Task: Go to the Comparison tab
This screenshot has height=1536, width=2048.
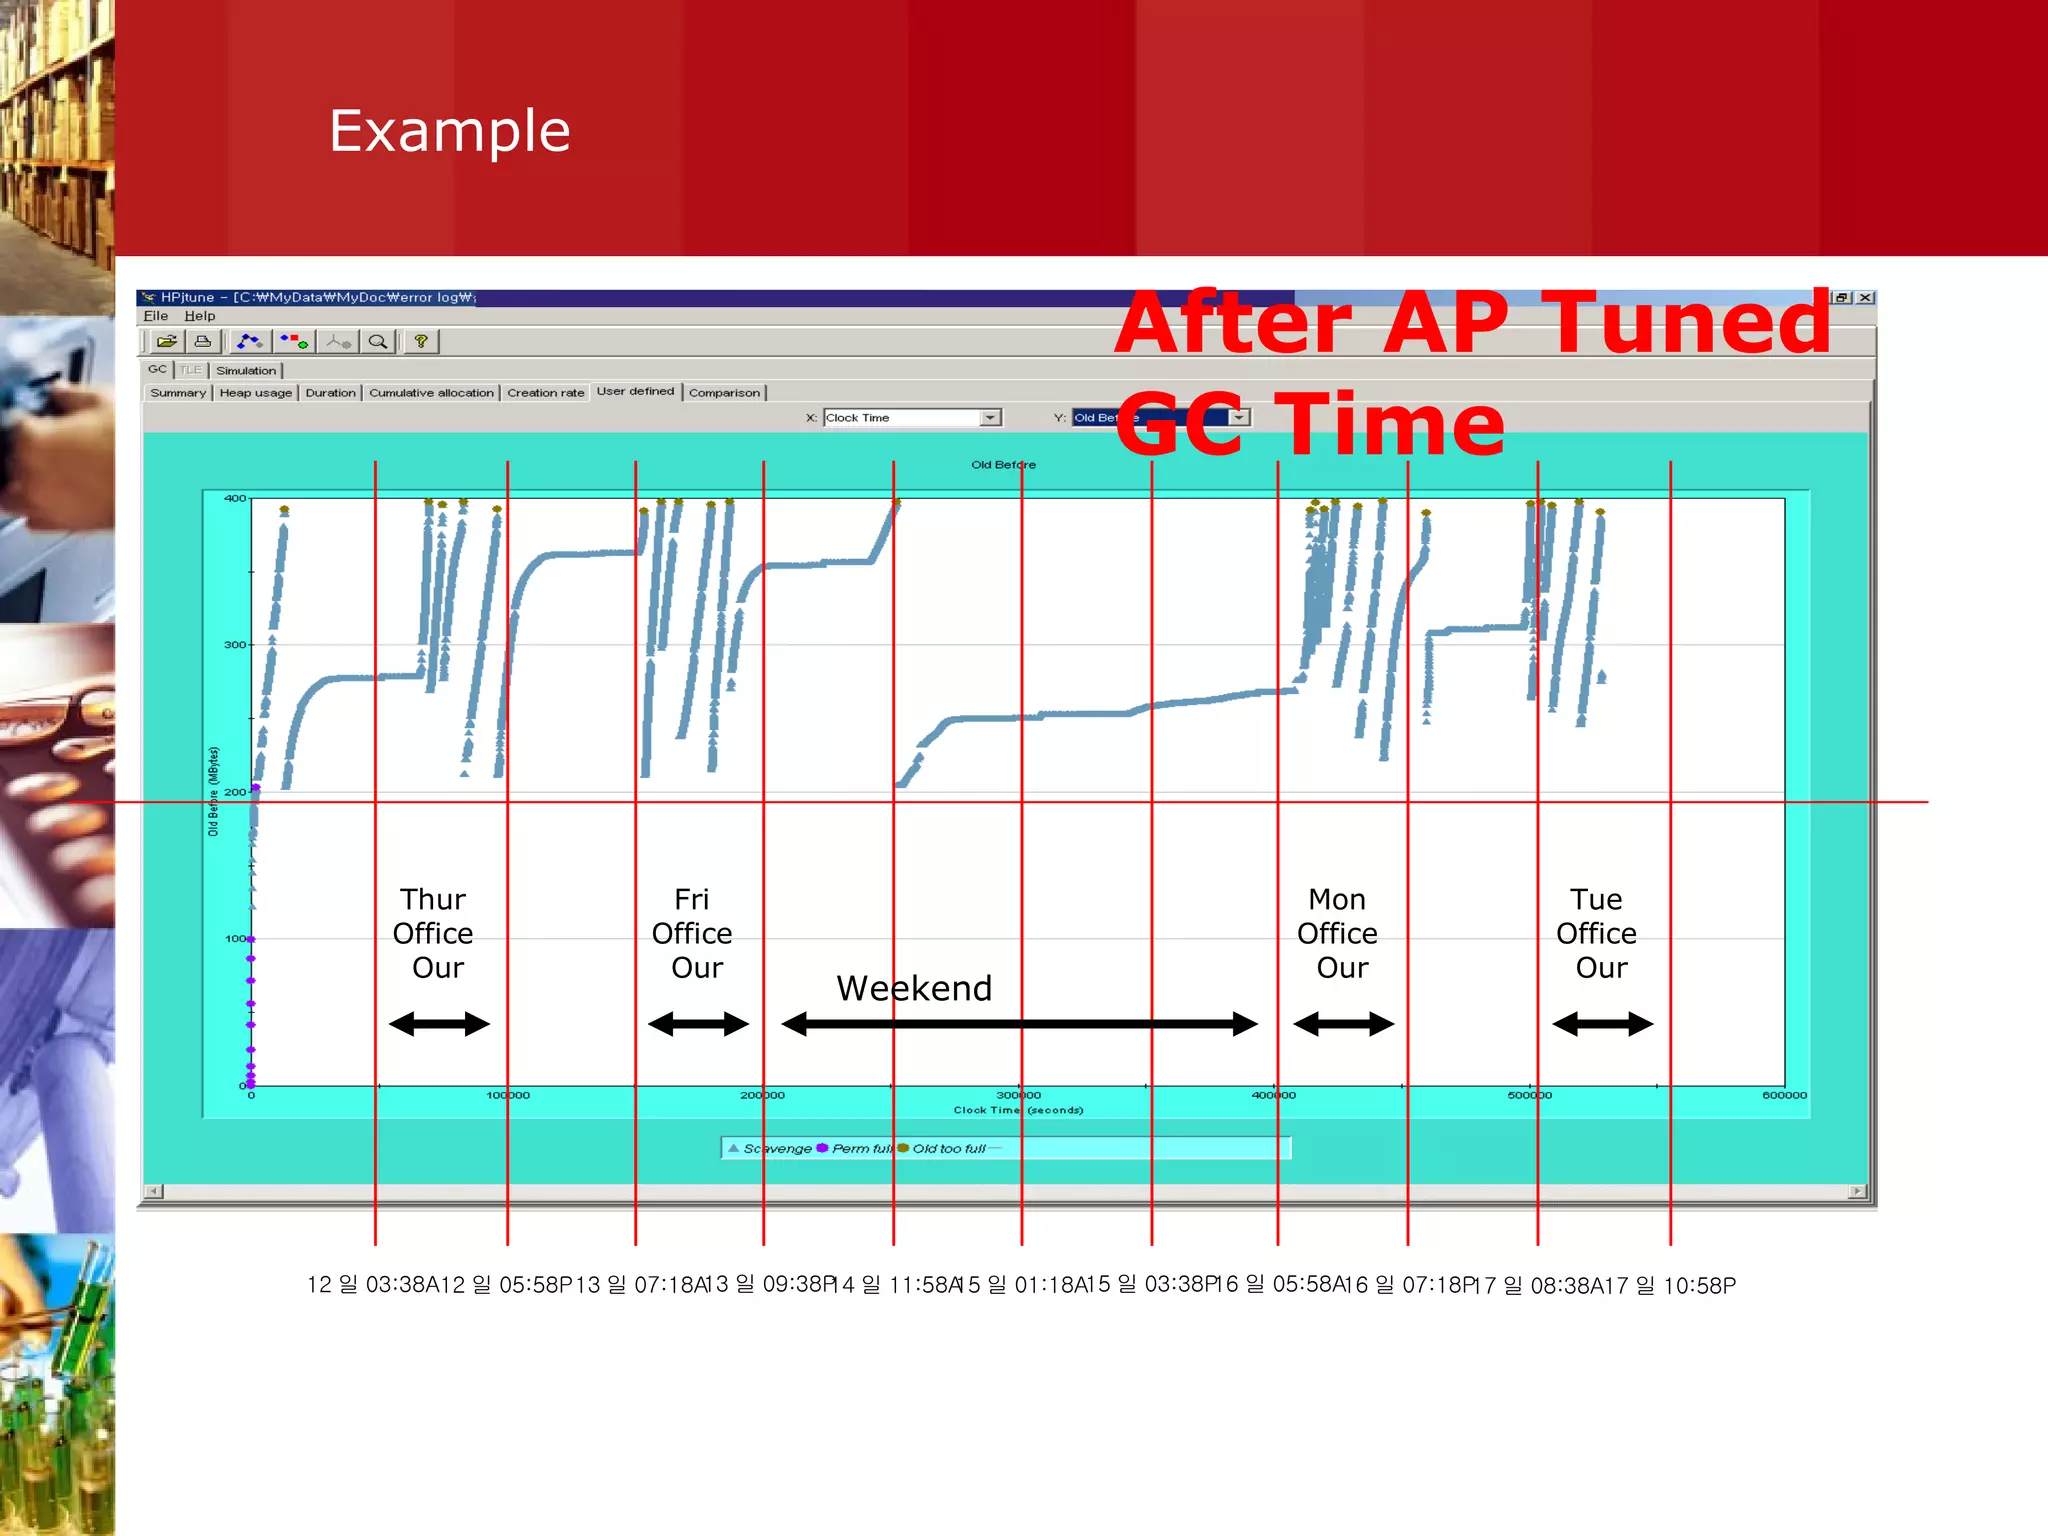Action: 724,393
